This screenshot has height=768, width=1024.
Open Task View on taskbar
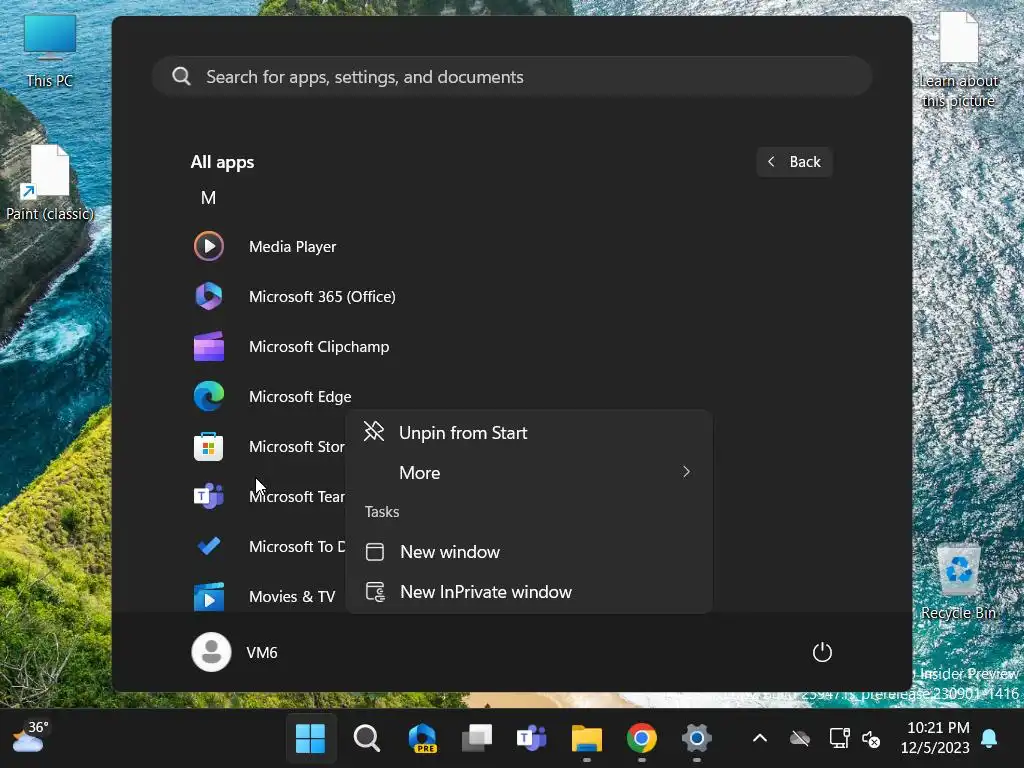(477, 738)
